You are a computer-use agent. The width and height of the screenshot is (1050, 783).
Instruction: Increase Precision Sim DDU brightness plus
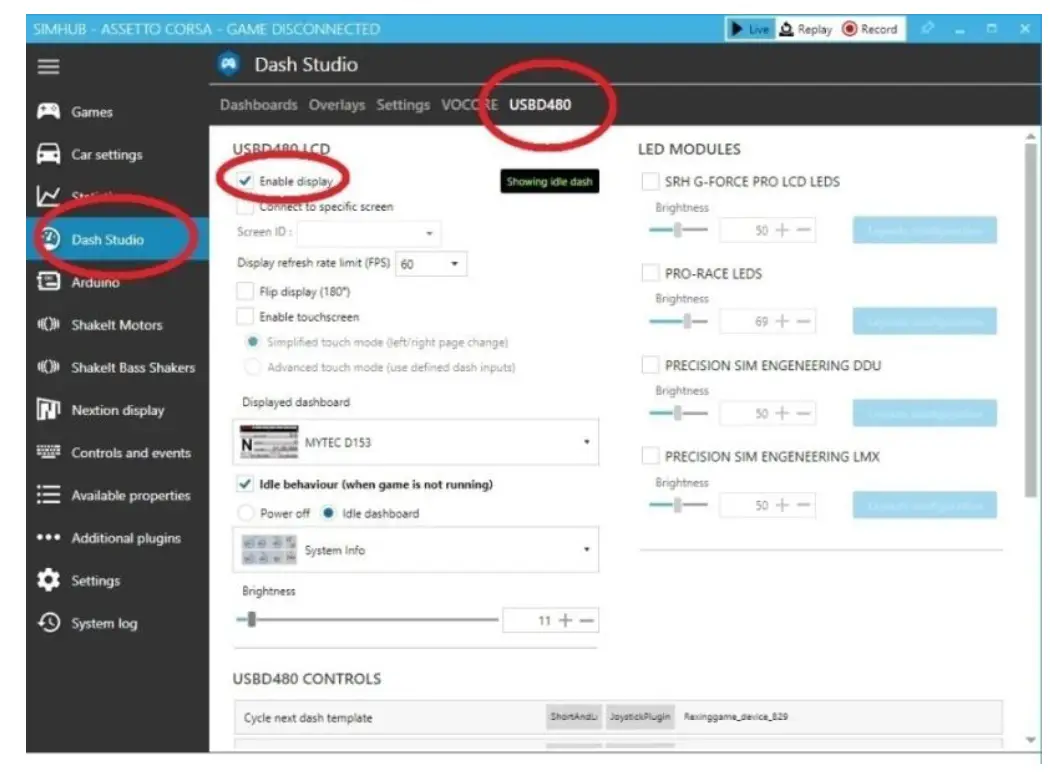[x=782, y=413]
